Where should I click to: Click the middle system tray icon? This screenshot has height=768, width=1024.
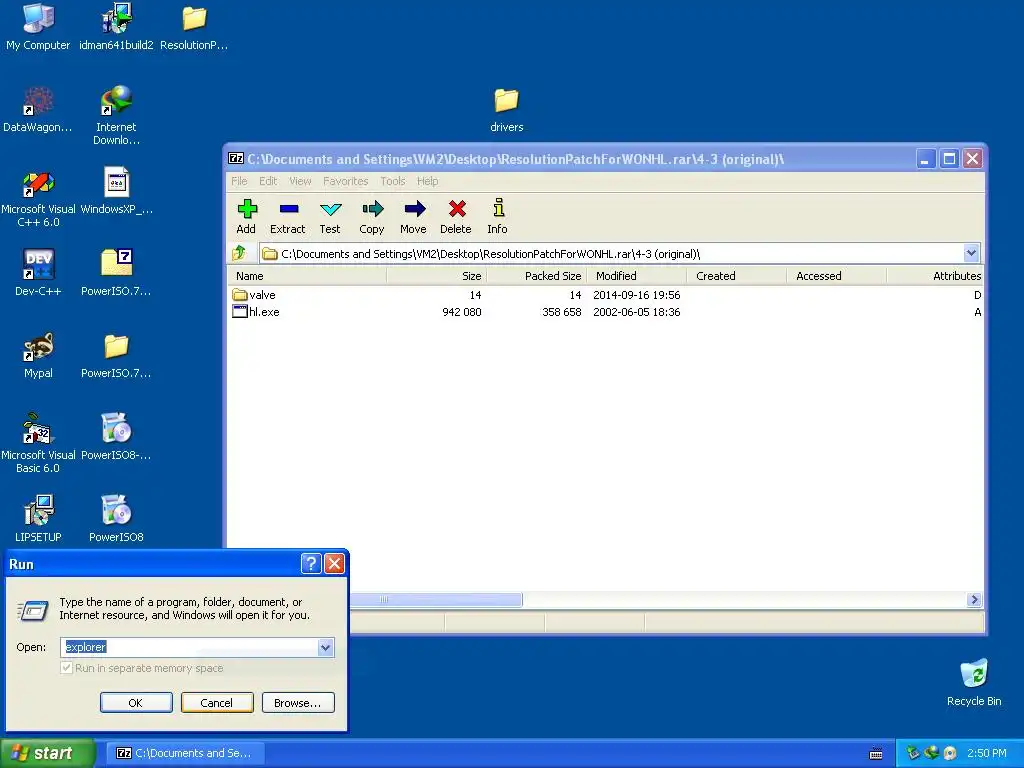click(x=931, y=753)
